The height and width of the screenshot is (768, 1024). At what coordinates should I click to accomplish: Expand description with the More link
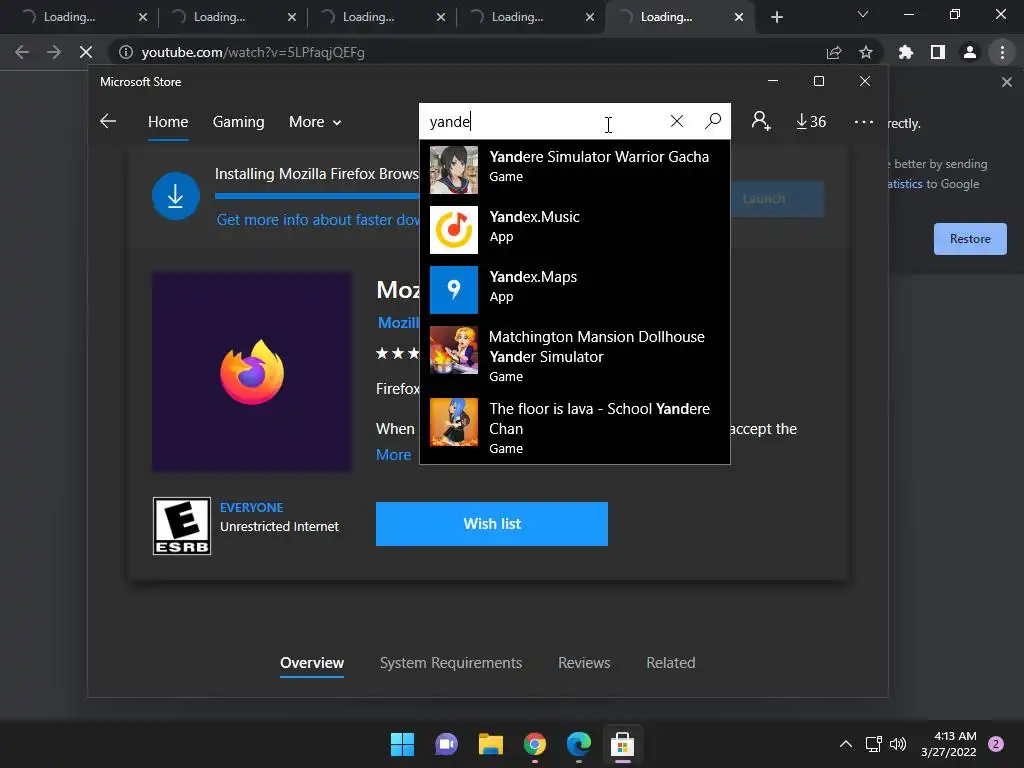(393, 455)
